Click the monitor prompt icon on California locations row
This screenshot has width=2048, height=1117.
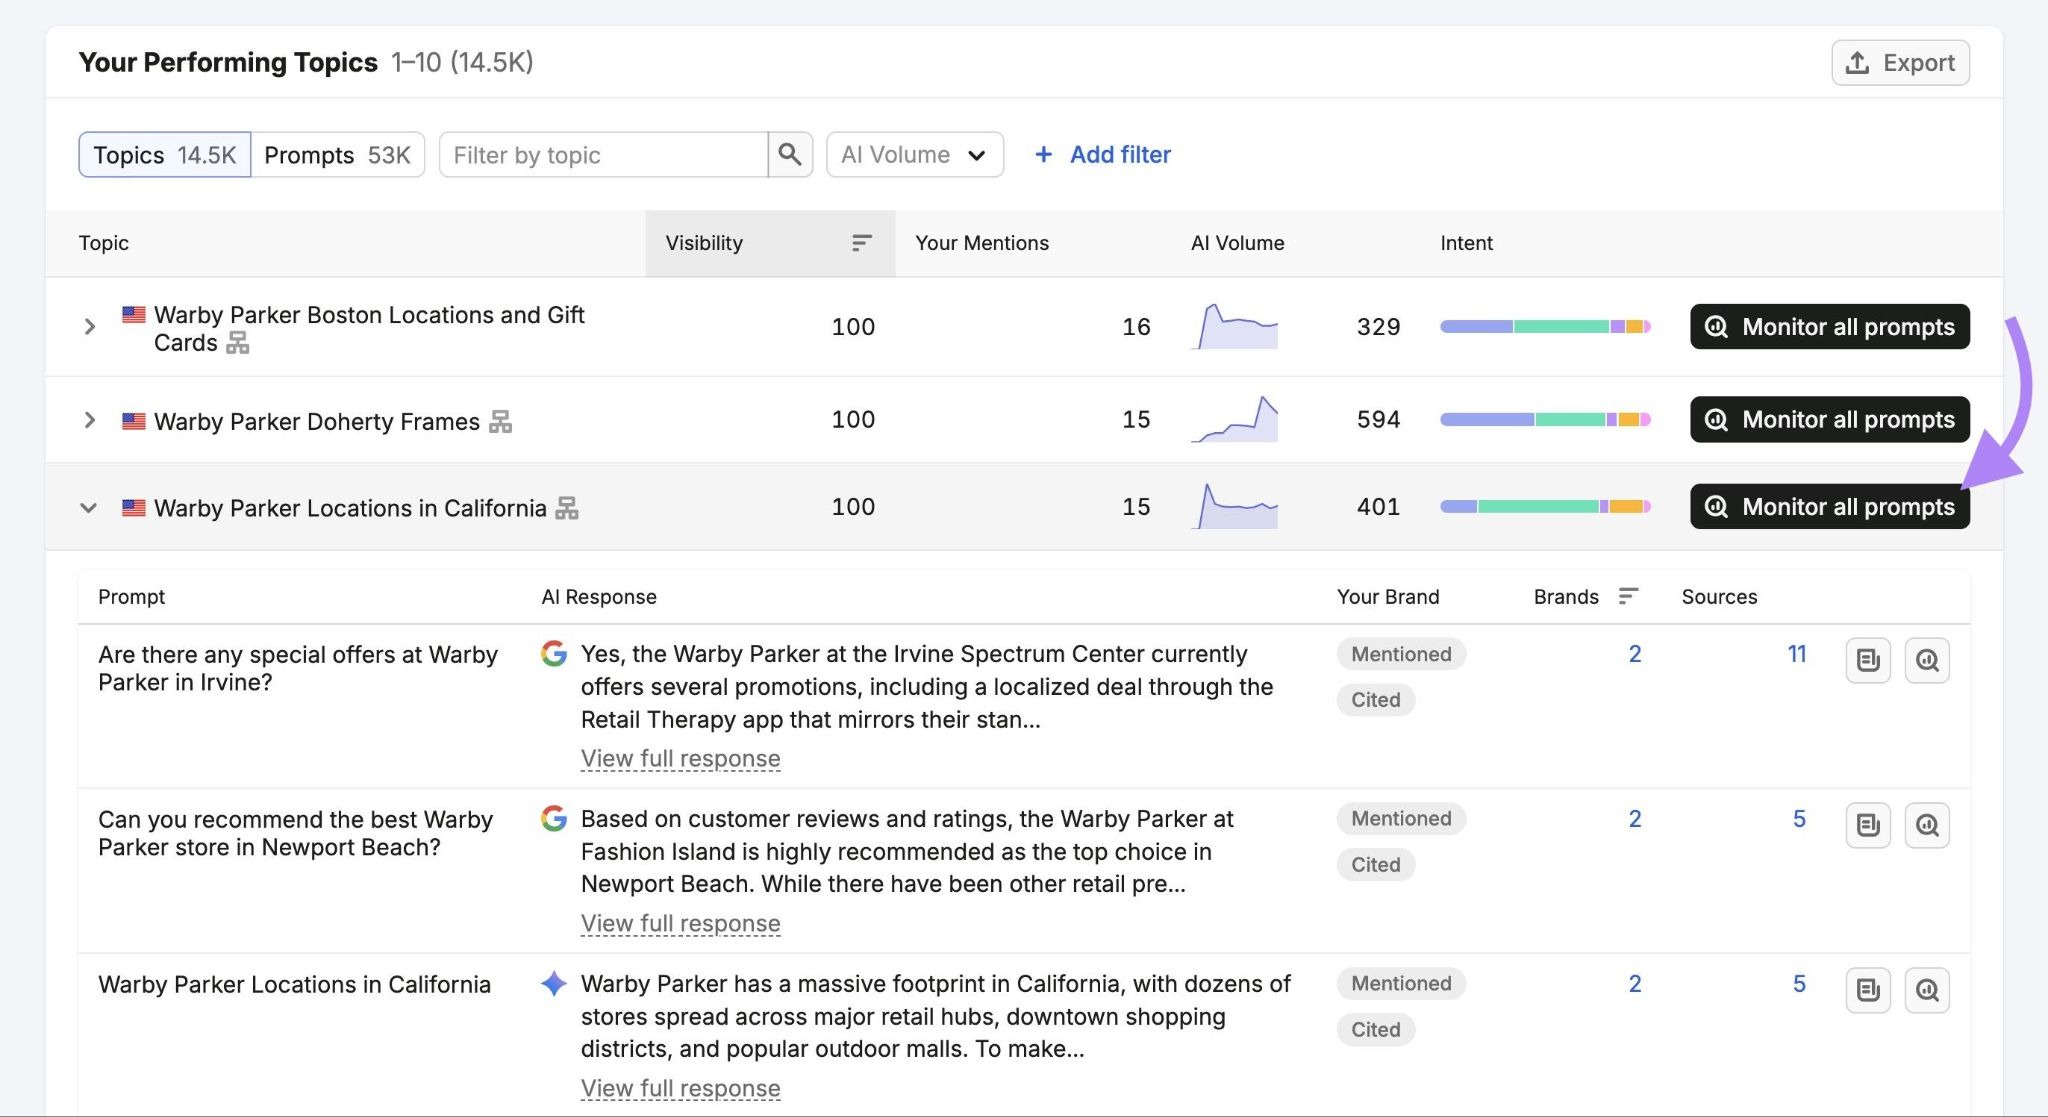(x=1927, y=990)
